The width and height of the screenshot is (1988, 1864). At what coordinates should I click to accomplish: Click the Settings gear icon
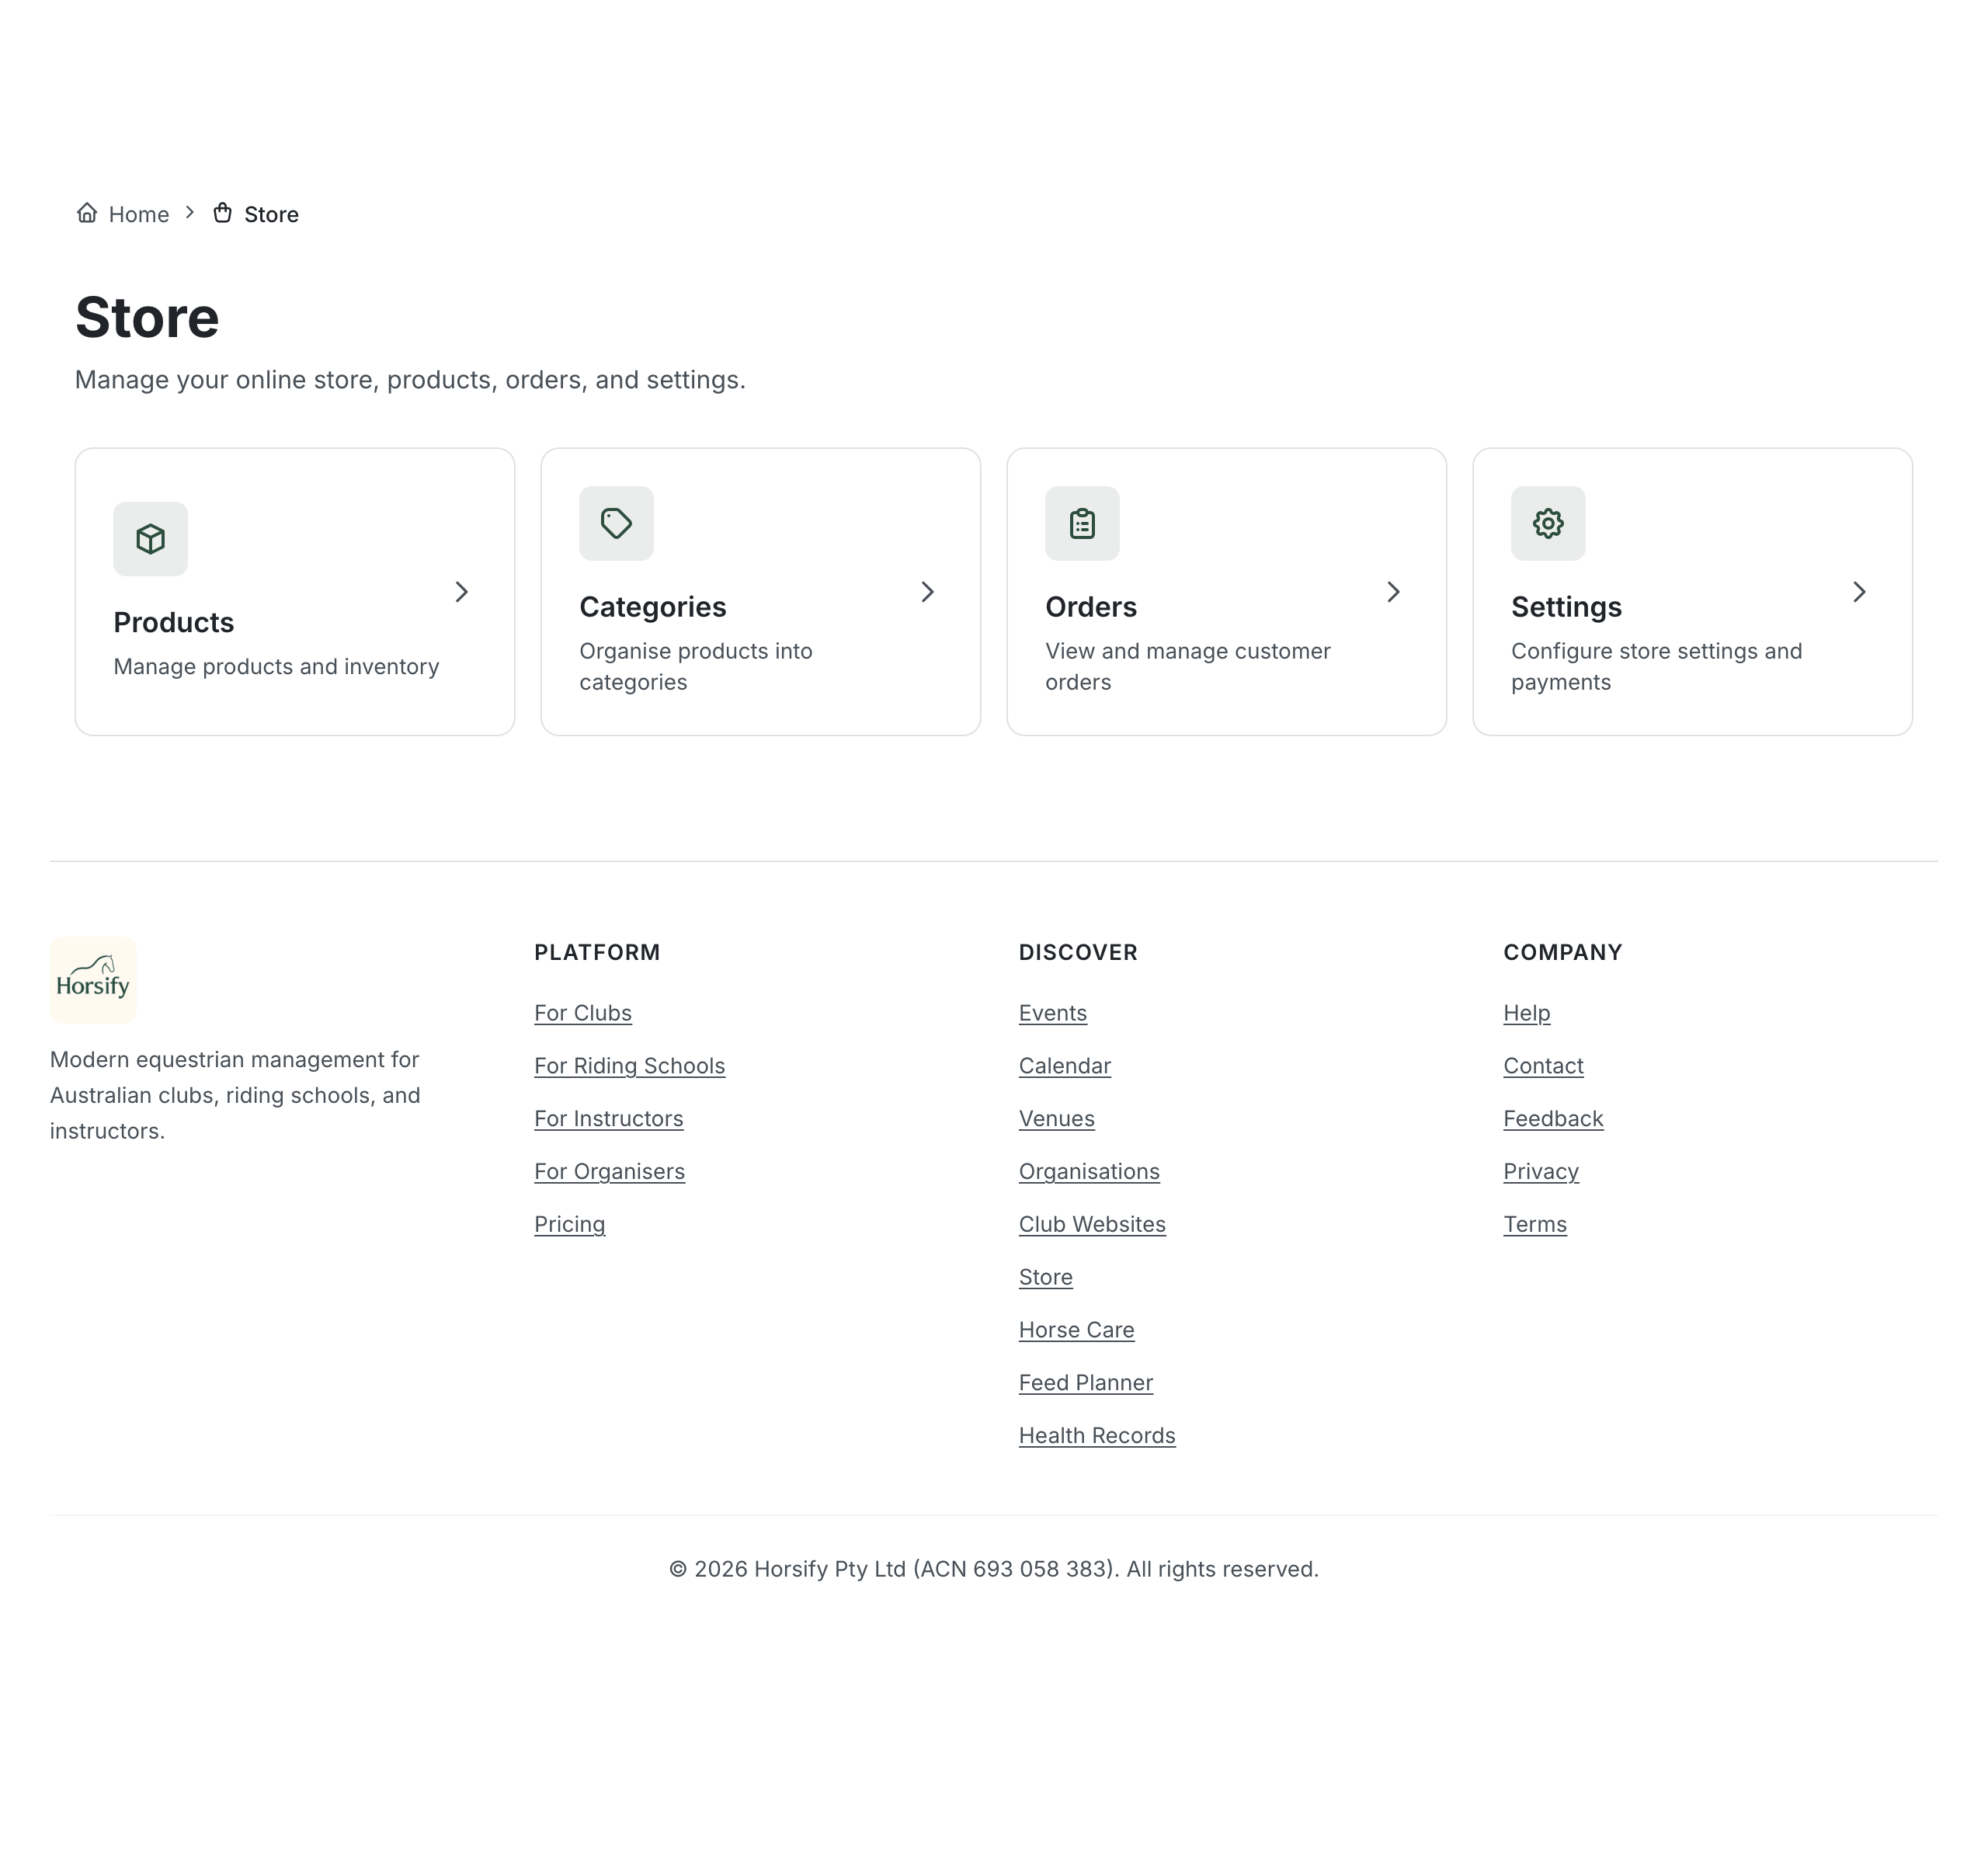coord(1548,523)
